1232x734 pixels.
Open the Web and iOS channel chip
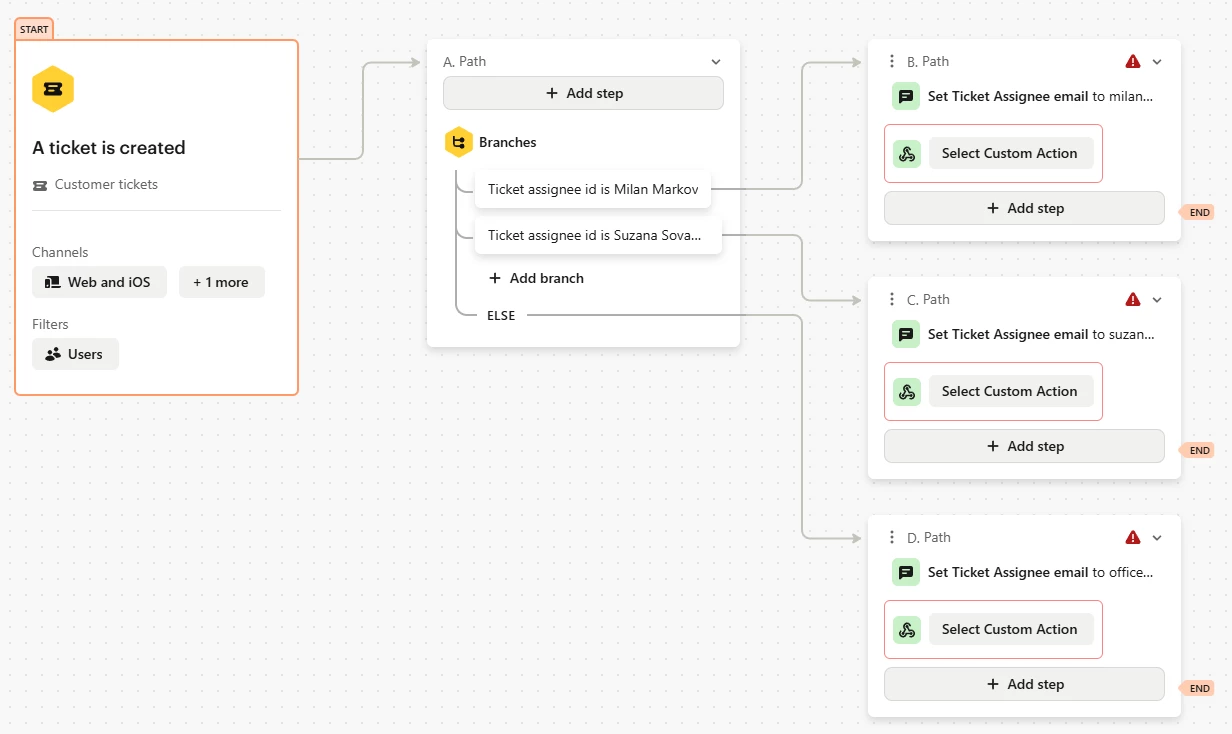99,282
